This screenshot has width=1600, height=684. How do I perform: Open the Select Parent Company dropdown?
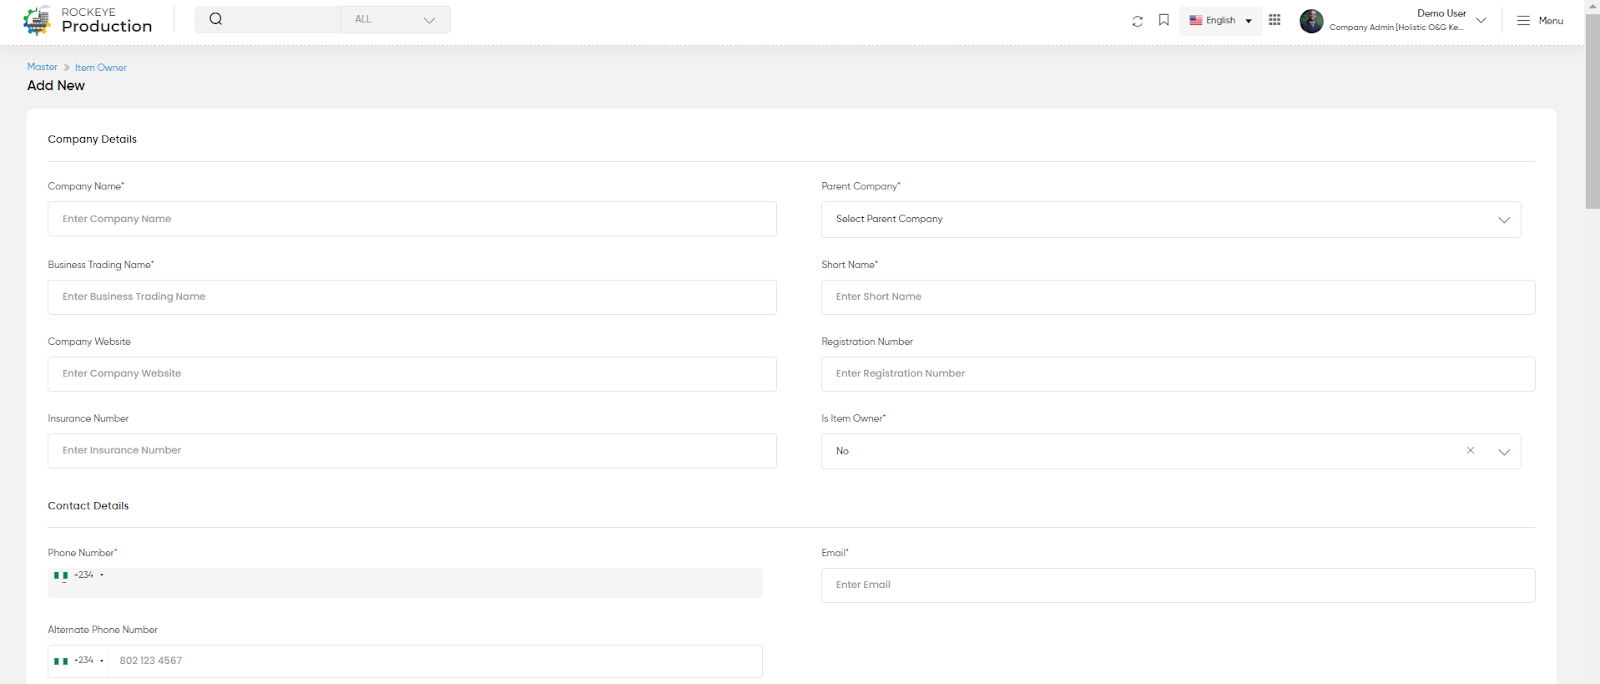1171,220
